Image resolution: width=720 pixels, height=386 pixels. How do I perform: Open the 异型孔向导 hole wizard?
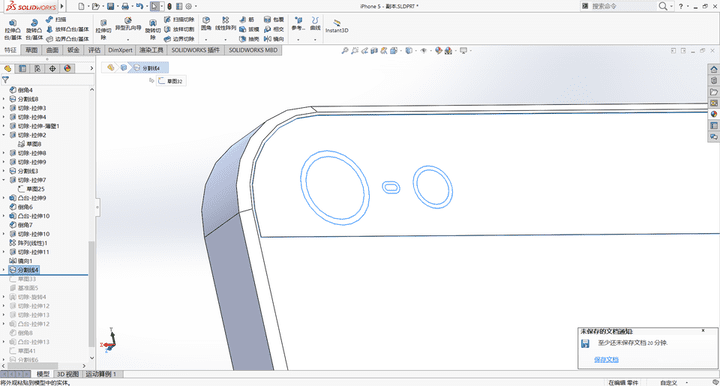(x=128, y=24)
